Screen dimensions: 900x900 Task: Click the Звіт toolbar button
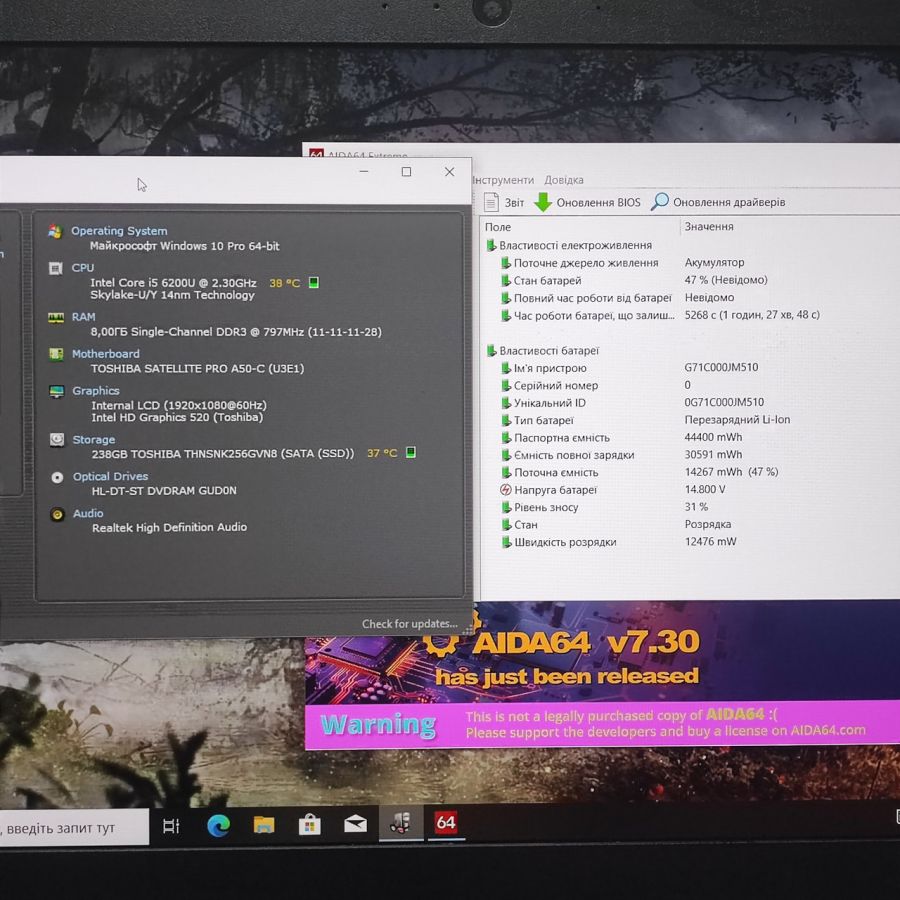(504, 202)
